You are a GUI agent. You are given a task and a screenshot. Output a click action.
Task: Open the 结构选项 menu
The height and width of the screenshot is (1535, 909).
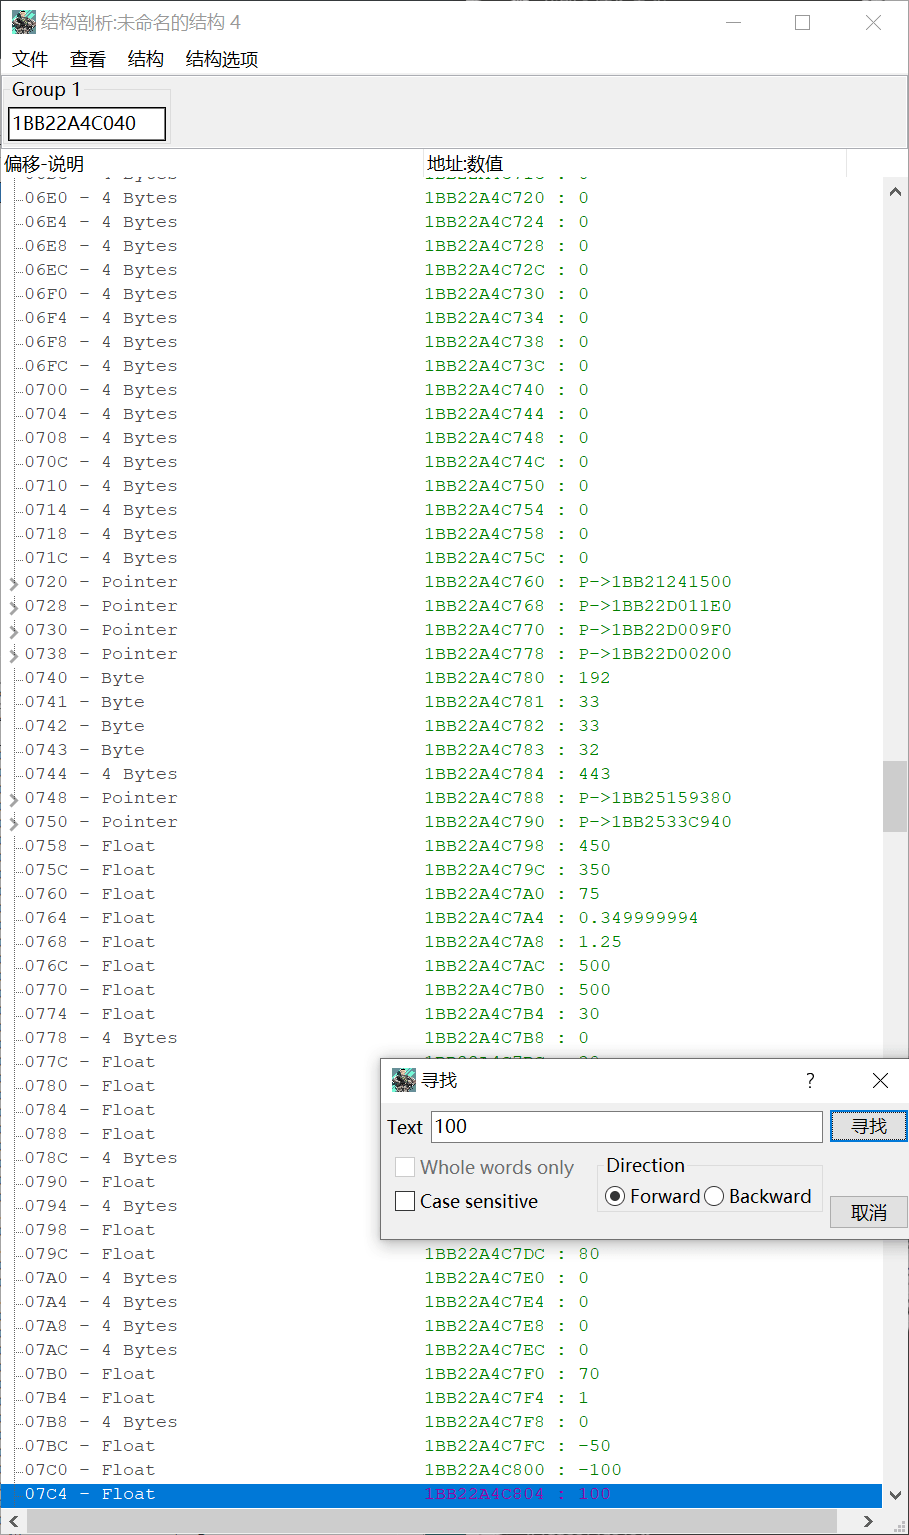click(x=222, y=59)
